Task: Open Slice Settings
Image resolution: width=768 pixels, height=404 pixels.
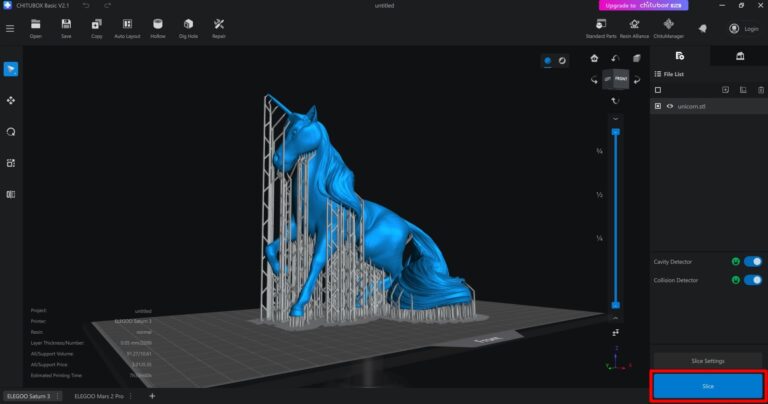Action: [707, 360]
